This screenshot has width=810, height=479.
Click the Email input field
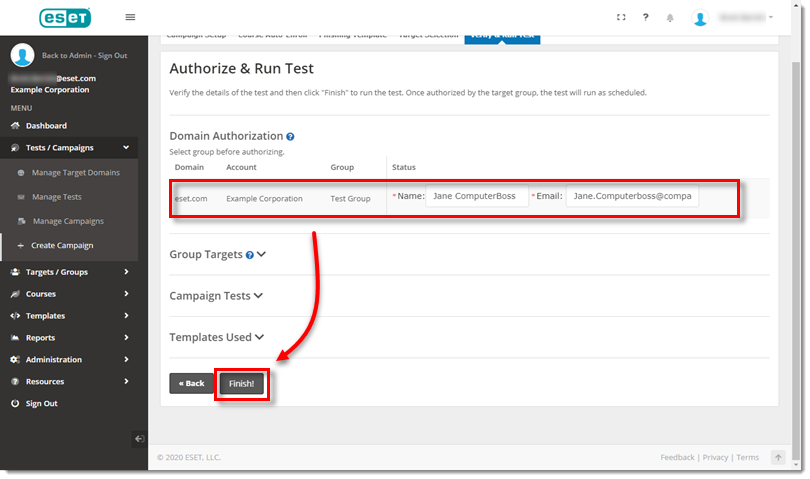632,197
